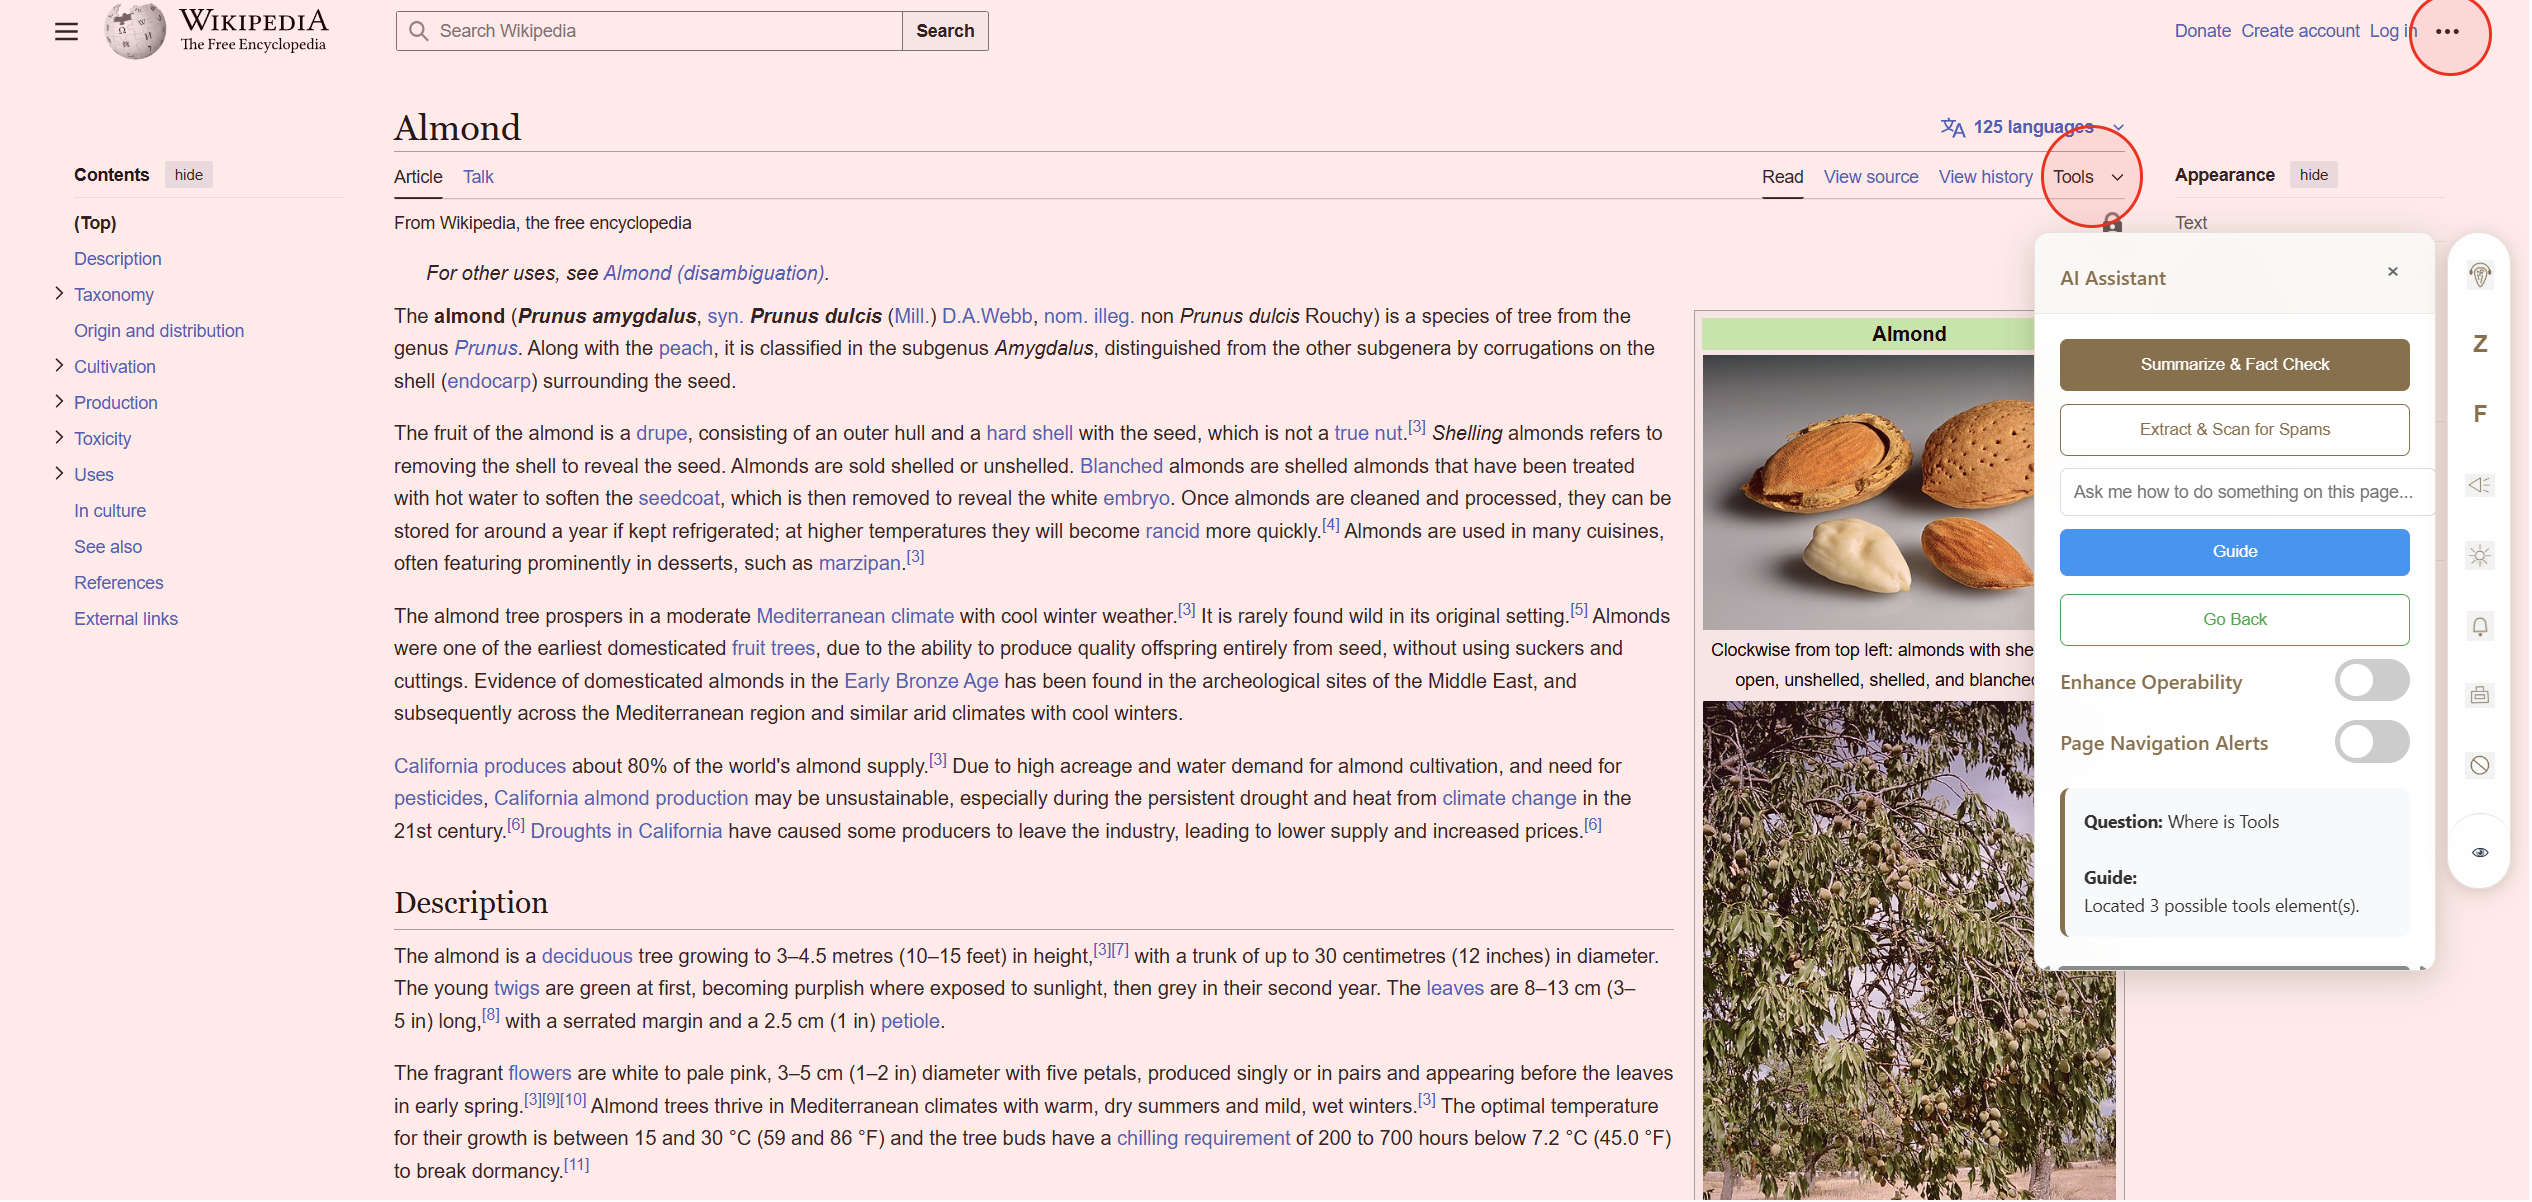The width and height of the screenshot is (2532, 1202).
Task: Switch to the Talk tab
Action: tap(478, 177)
